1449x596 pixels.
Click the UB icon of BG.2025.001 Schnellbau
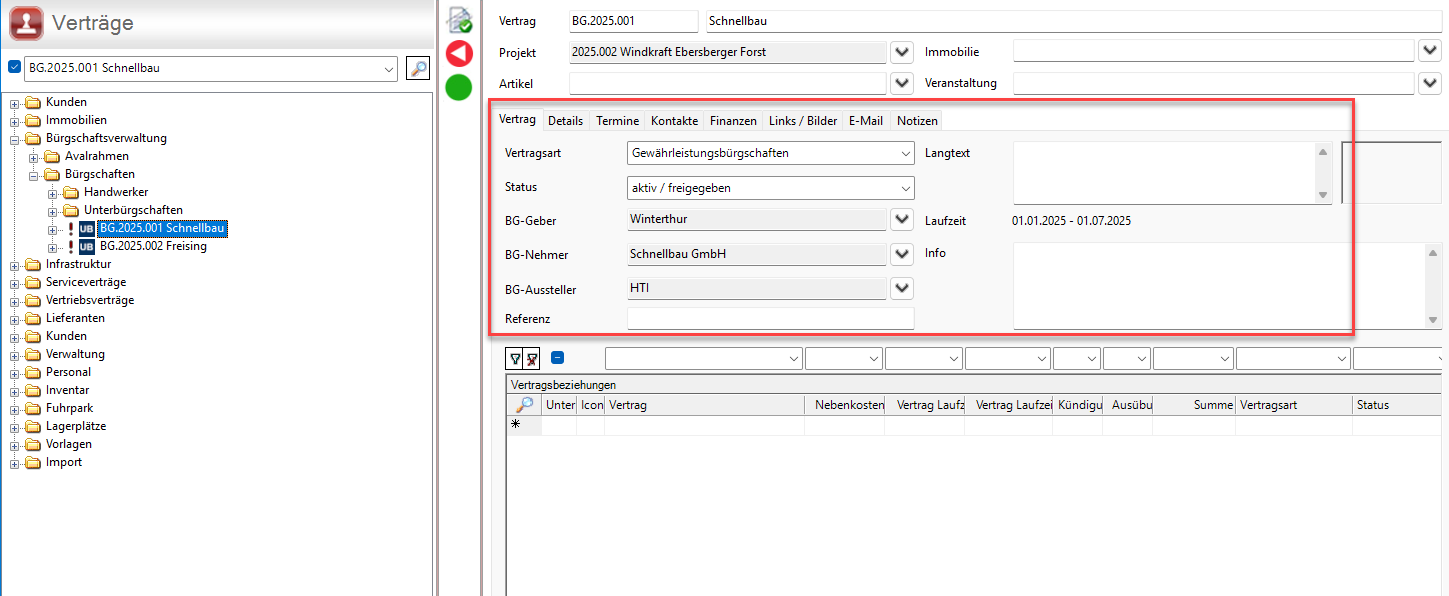(87, 229)
